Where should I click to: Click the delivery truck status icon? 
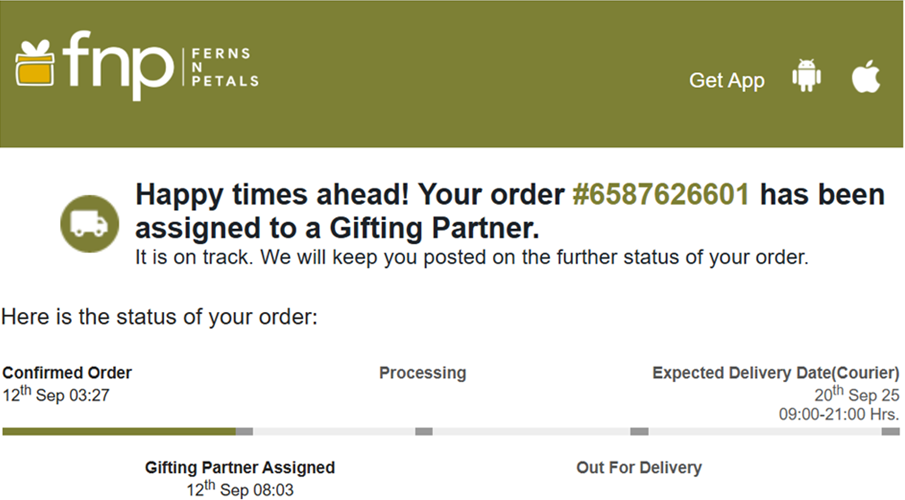tap(89, 222)
